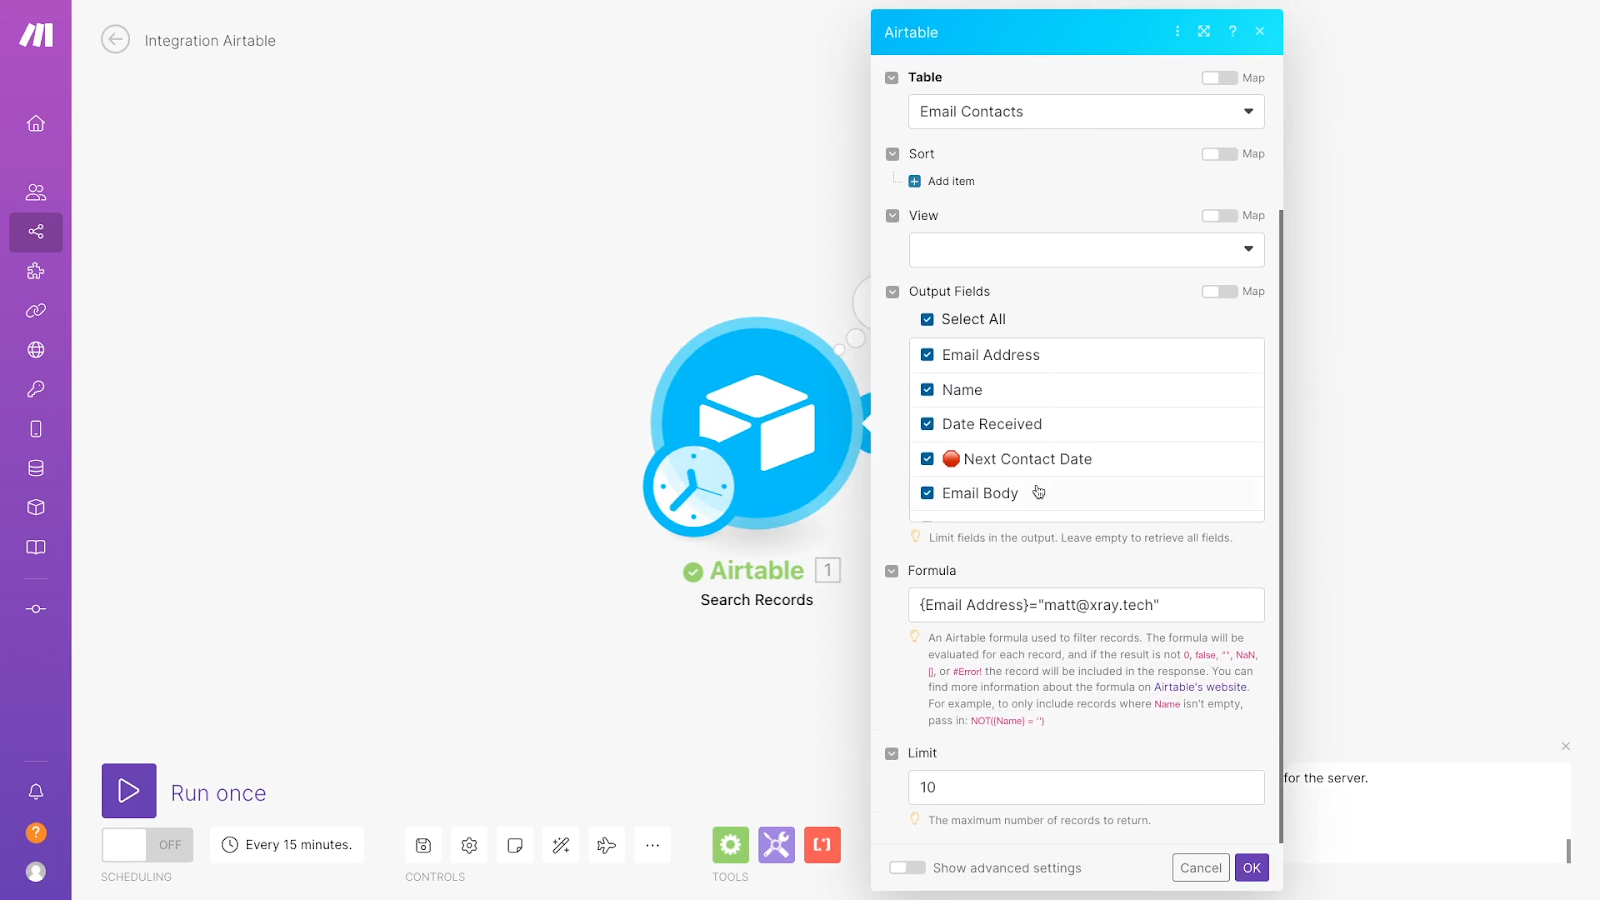Click the OK button

point(1252,868)
